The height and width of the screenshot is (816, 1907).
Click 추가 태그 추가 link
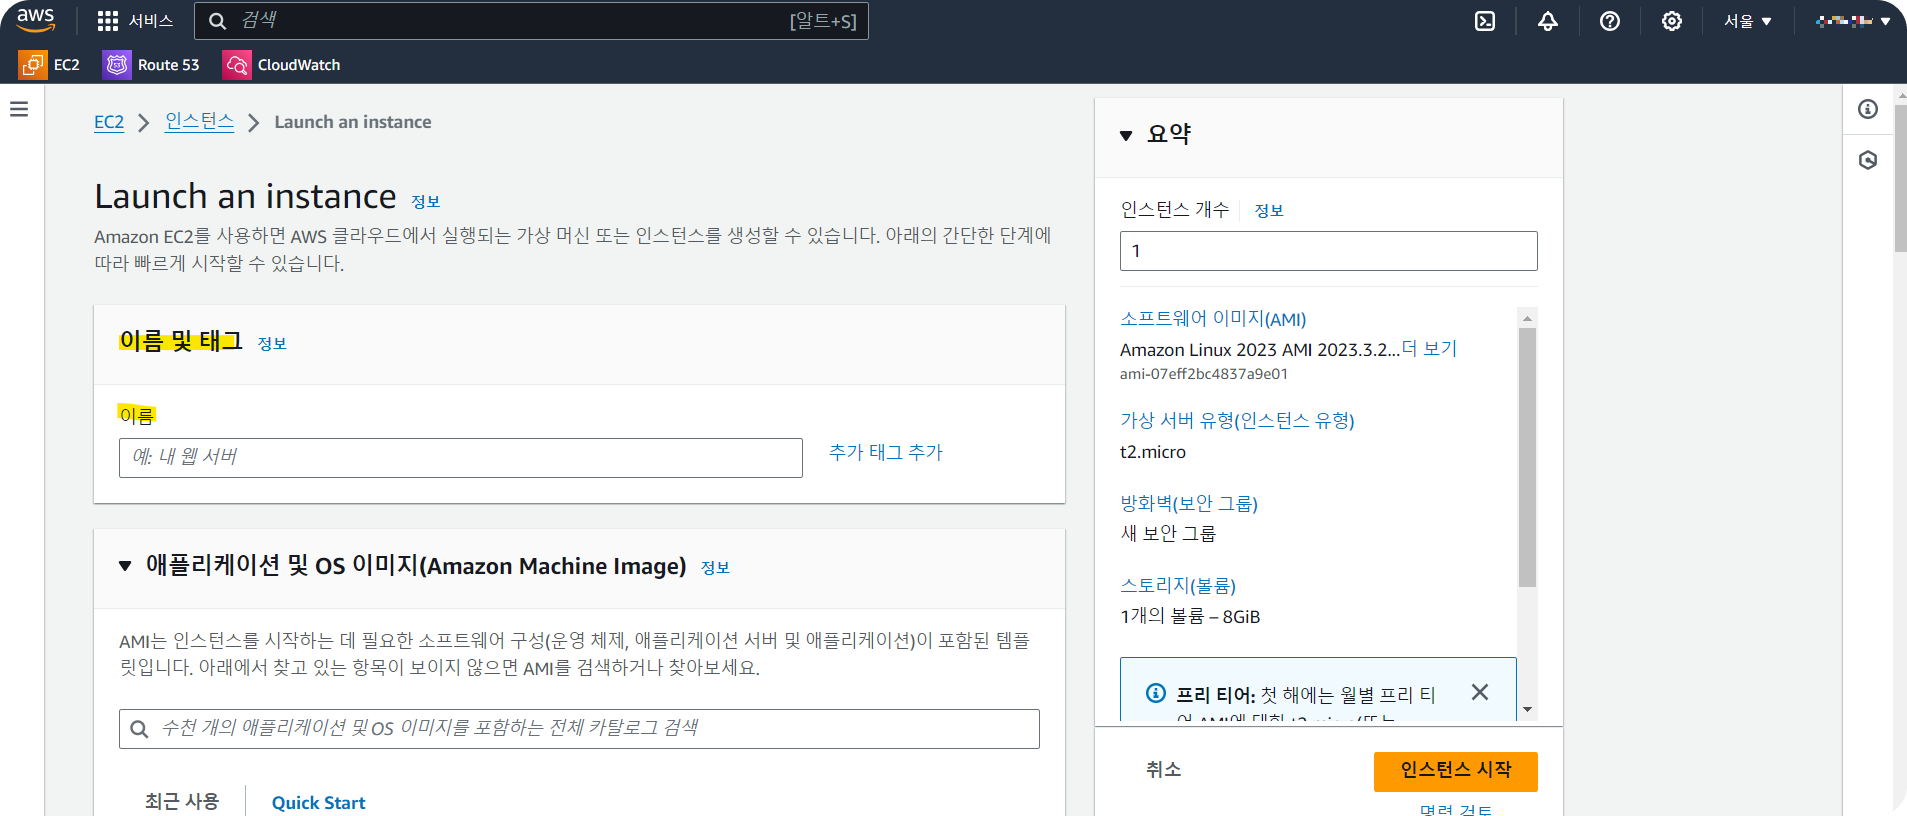(885, 452)
